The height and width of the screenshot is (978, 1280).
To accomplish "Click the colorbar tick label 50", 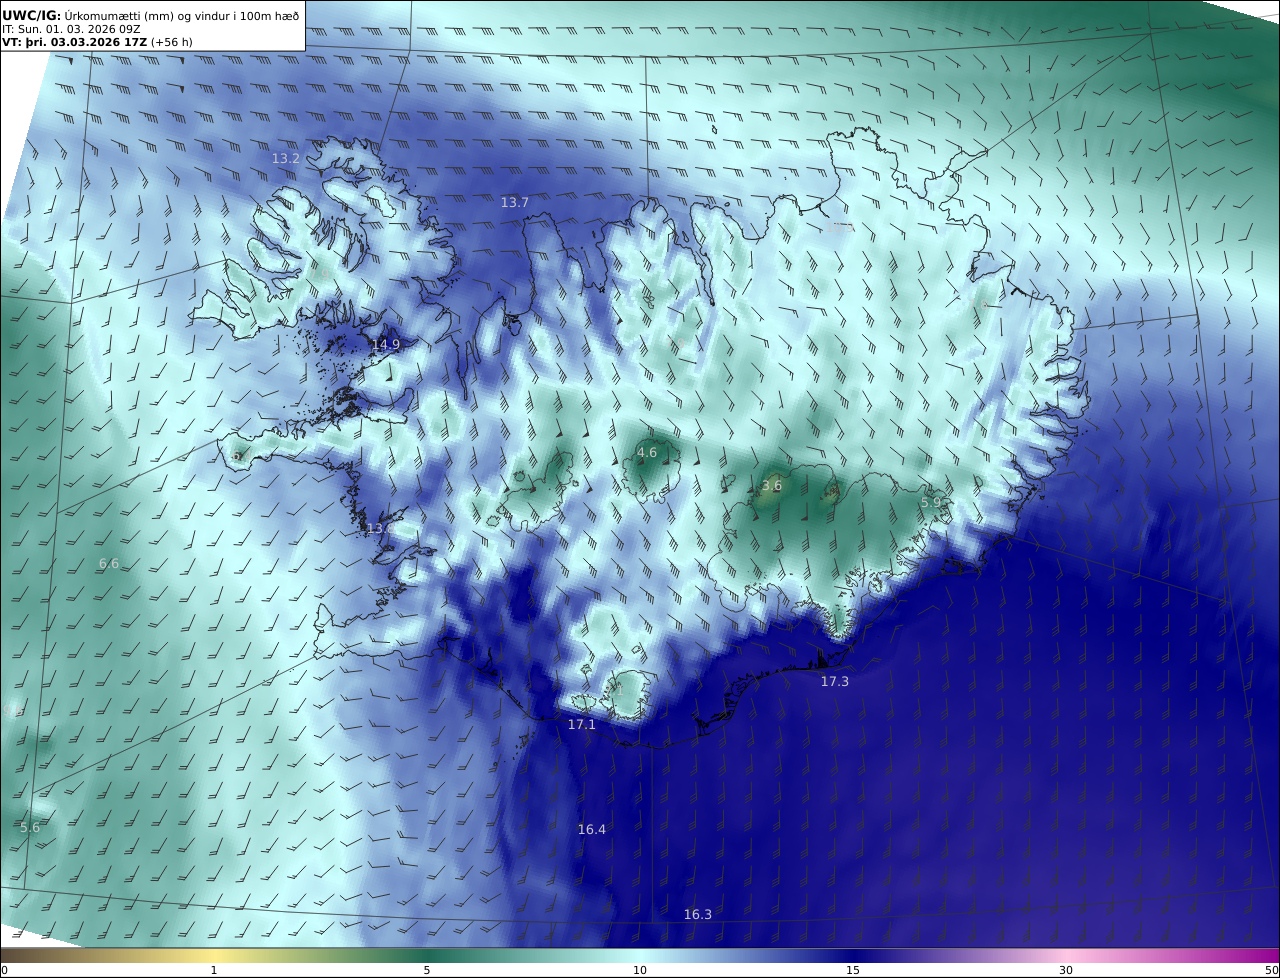I will 1272,970.
